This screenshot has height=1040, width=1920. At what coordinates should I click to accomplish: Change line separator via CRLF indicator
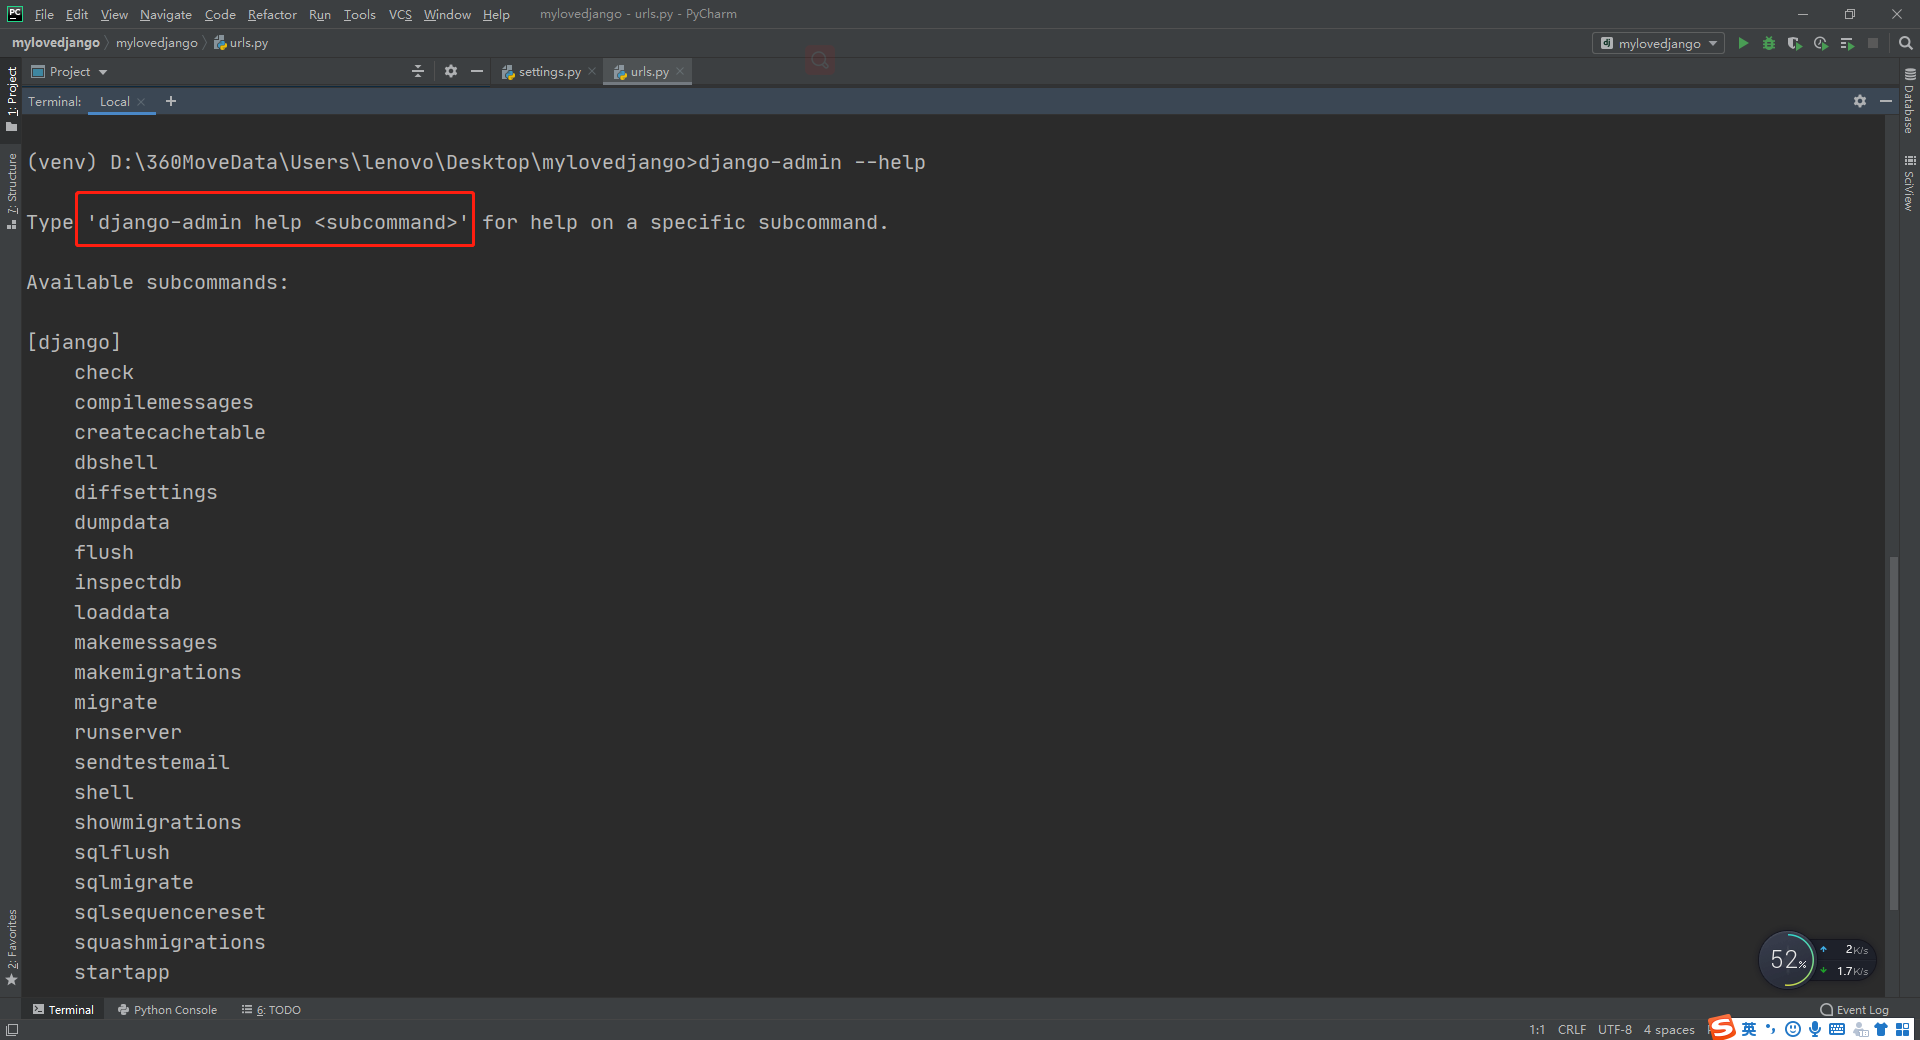[x=1572, y=1029]
